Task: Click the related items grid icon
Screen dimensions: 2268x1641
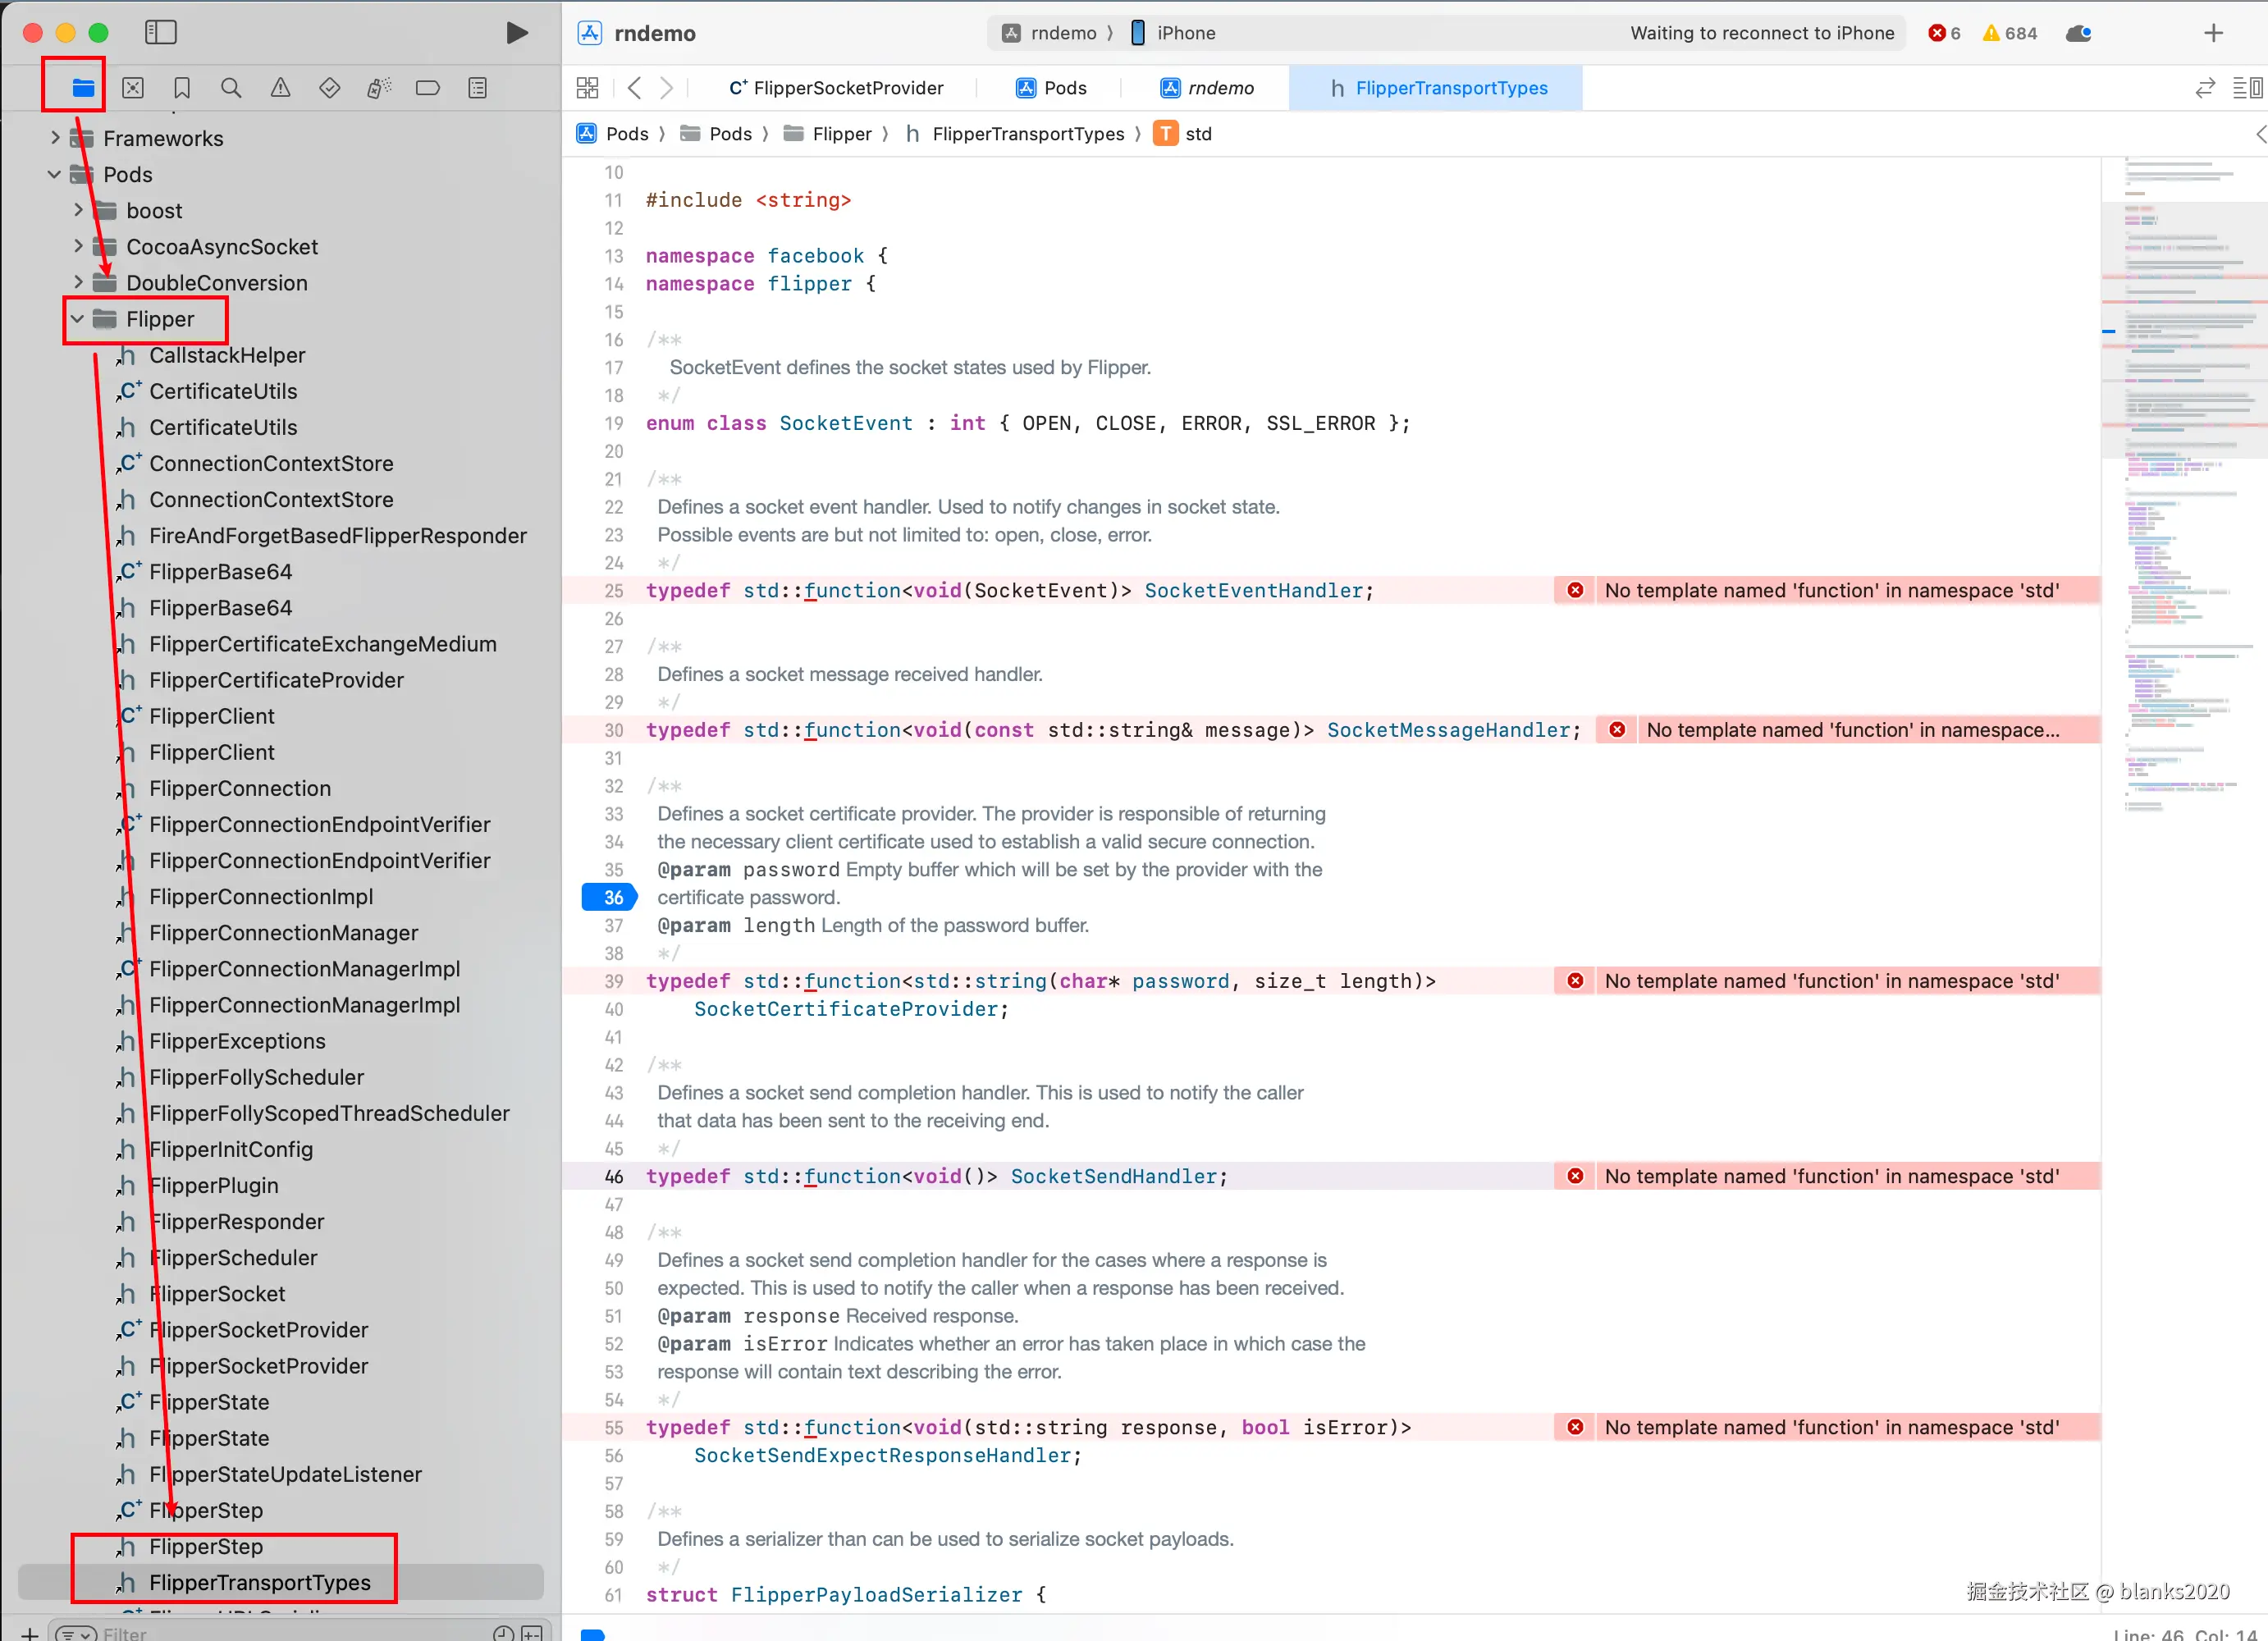Action: click(588, 88)
